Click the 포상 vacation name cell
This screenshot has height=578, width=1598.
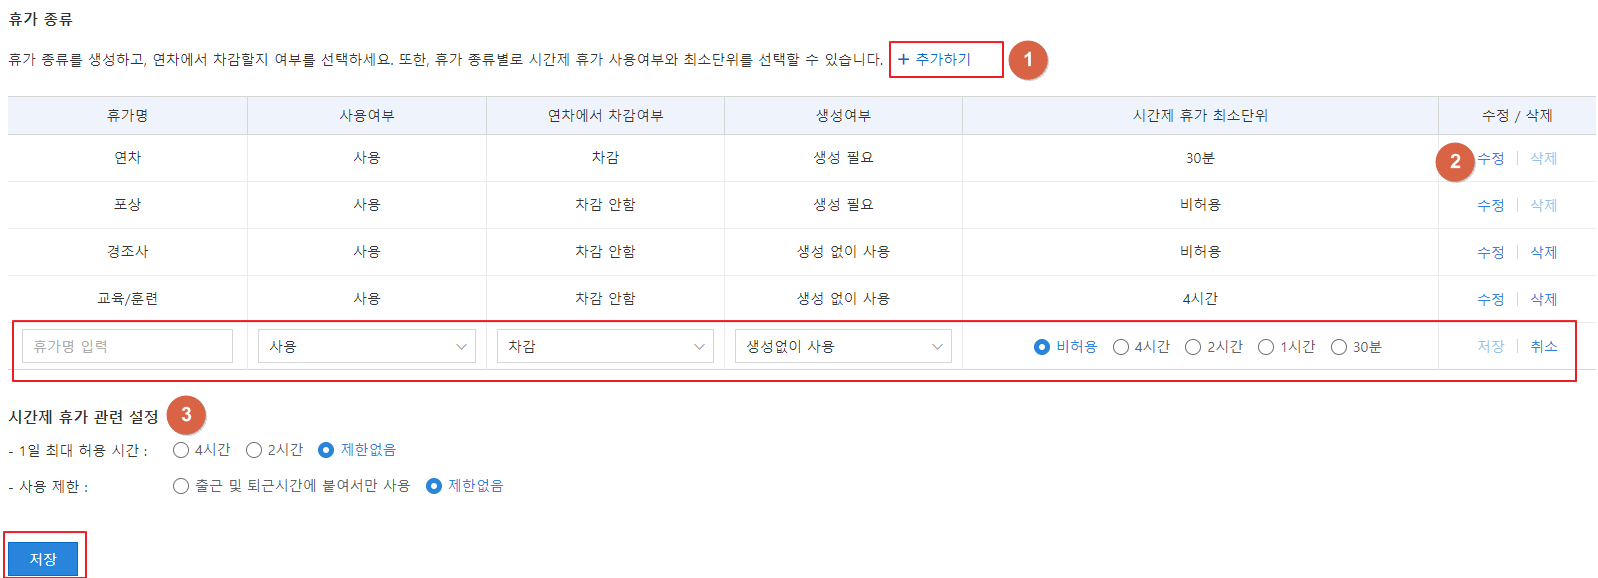(128, 205)
